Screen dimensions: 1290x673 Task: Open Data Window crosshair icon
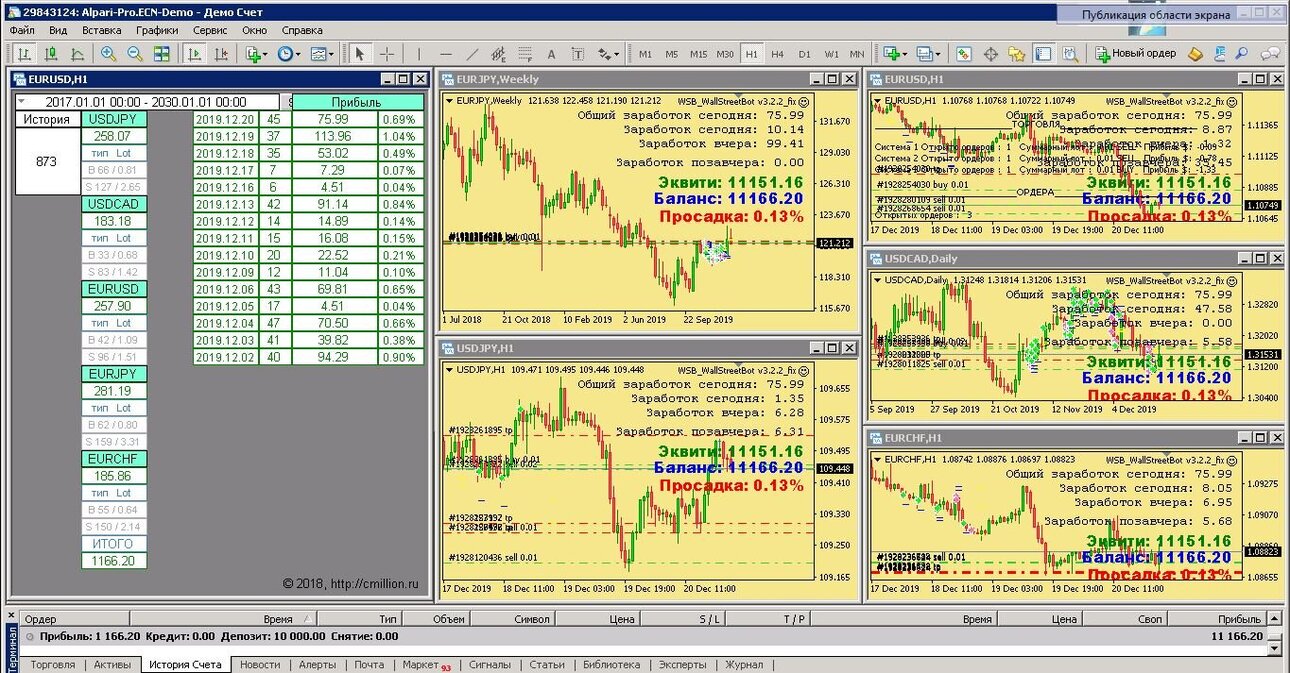990,54
